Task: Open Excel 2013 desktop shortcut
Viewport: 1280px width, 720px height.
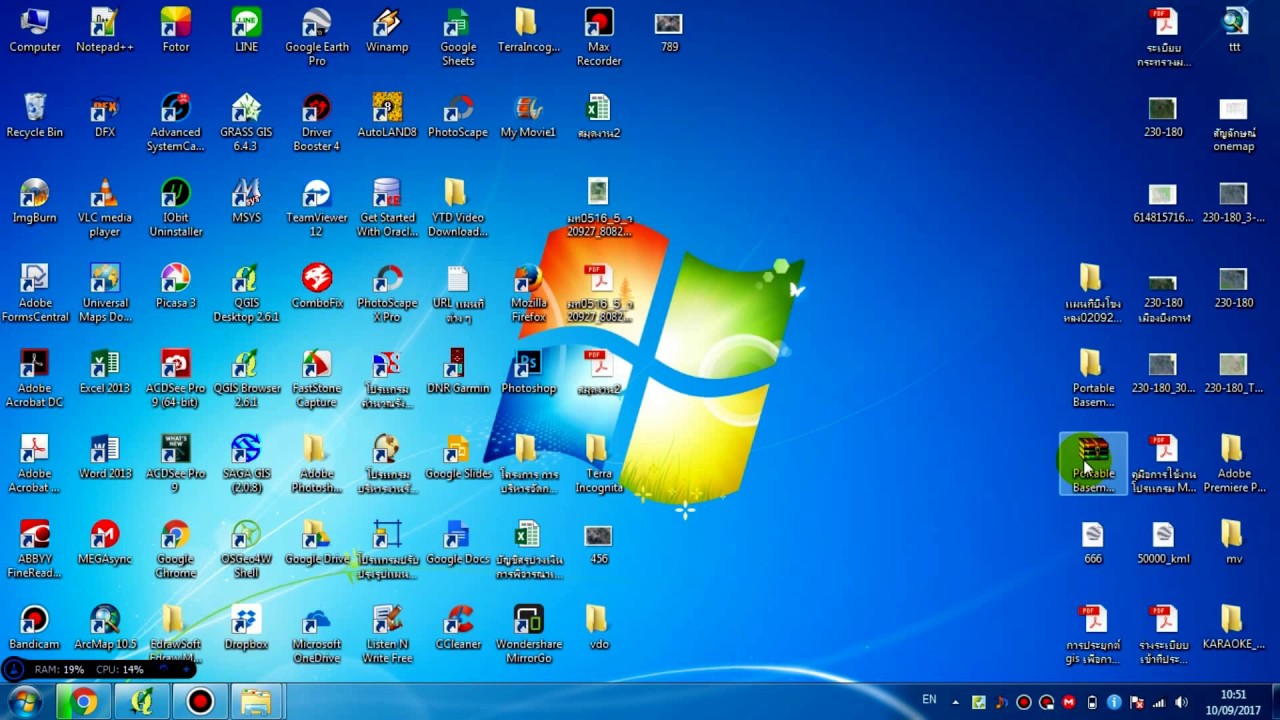Action: [x=105, y=371]
